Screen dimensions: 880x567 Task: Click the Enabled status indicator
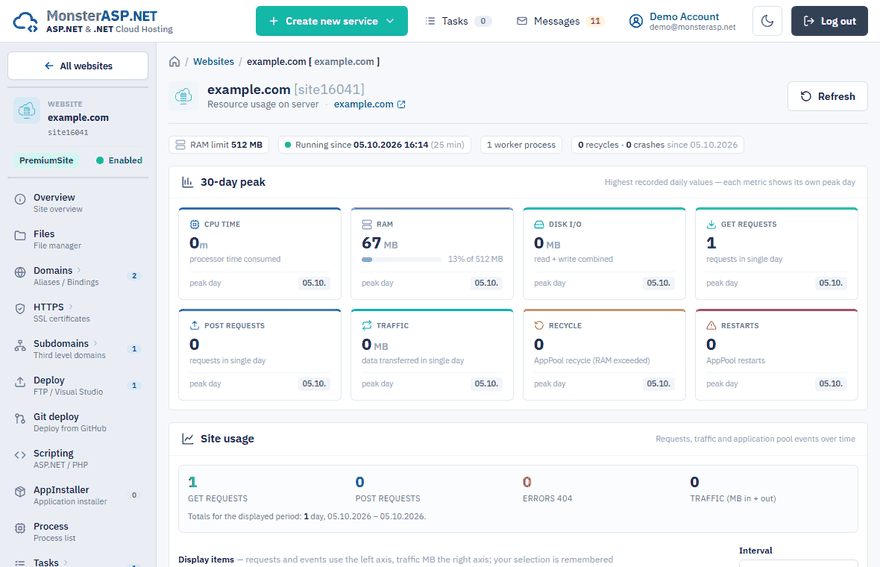[x=119, y=161]
